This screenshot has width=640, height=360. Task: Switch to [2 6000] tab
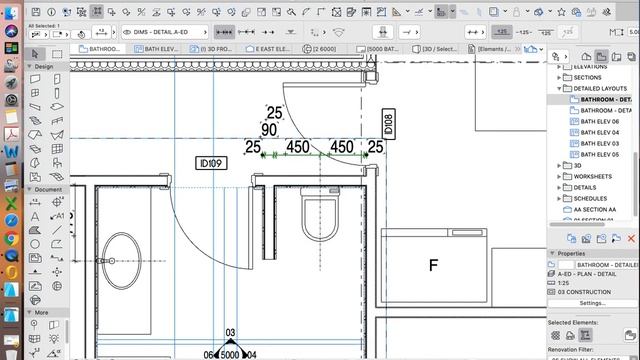tap(320, 49)
